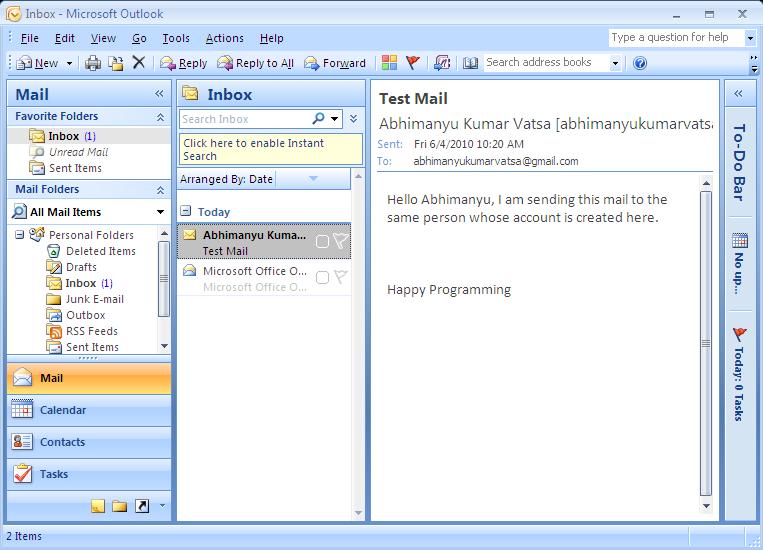The width and height of the screenshot is (763, 550).
Task: Click the Print toolbar icon
Action: [93, 63]
